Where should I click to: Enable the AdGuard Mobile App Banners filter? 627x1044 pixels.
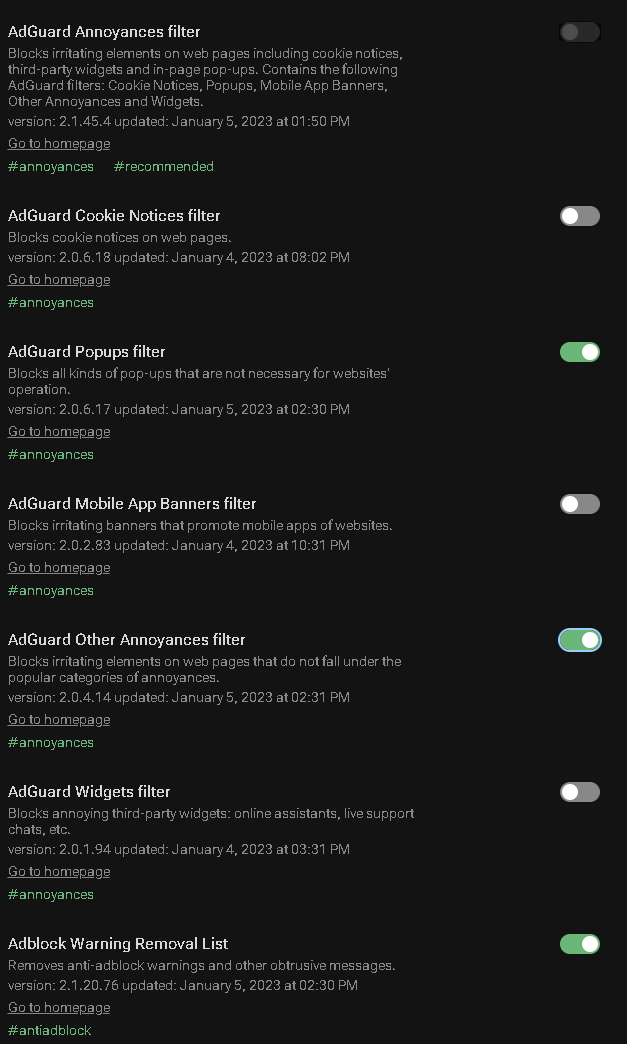click(x=579, y=504)
